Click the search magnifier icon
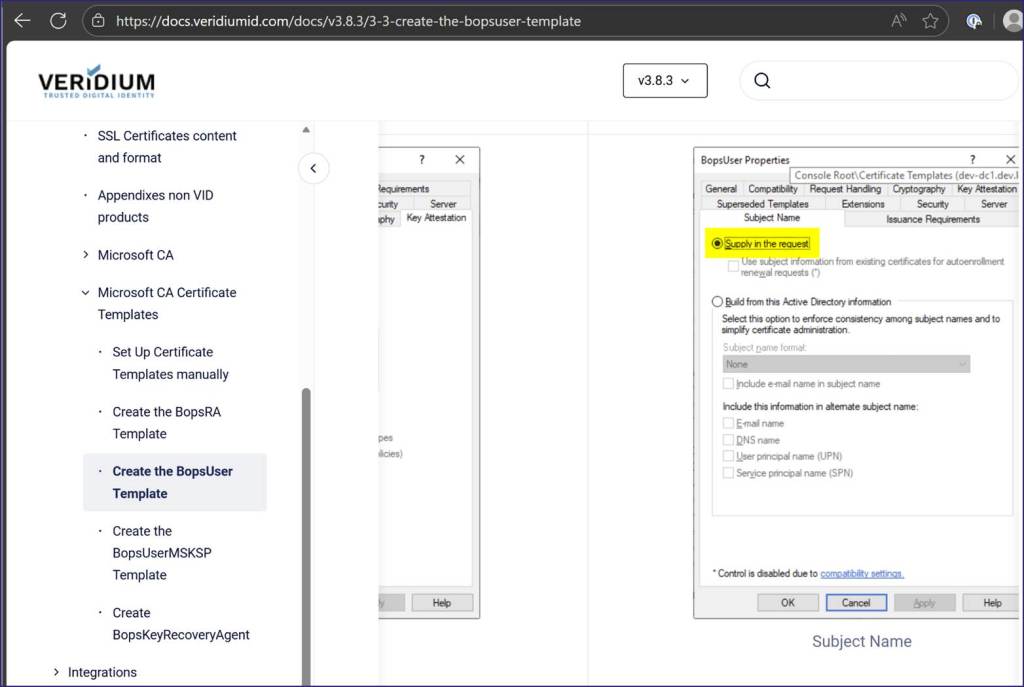 click(x=762, y=81)
